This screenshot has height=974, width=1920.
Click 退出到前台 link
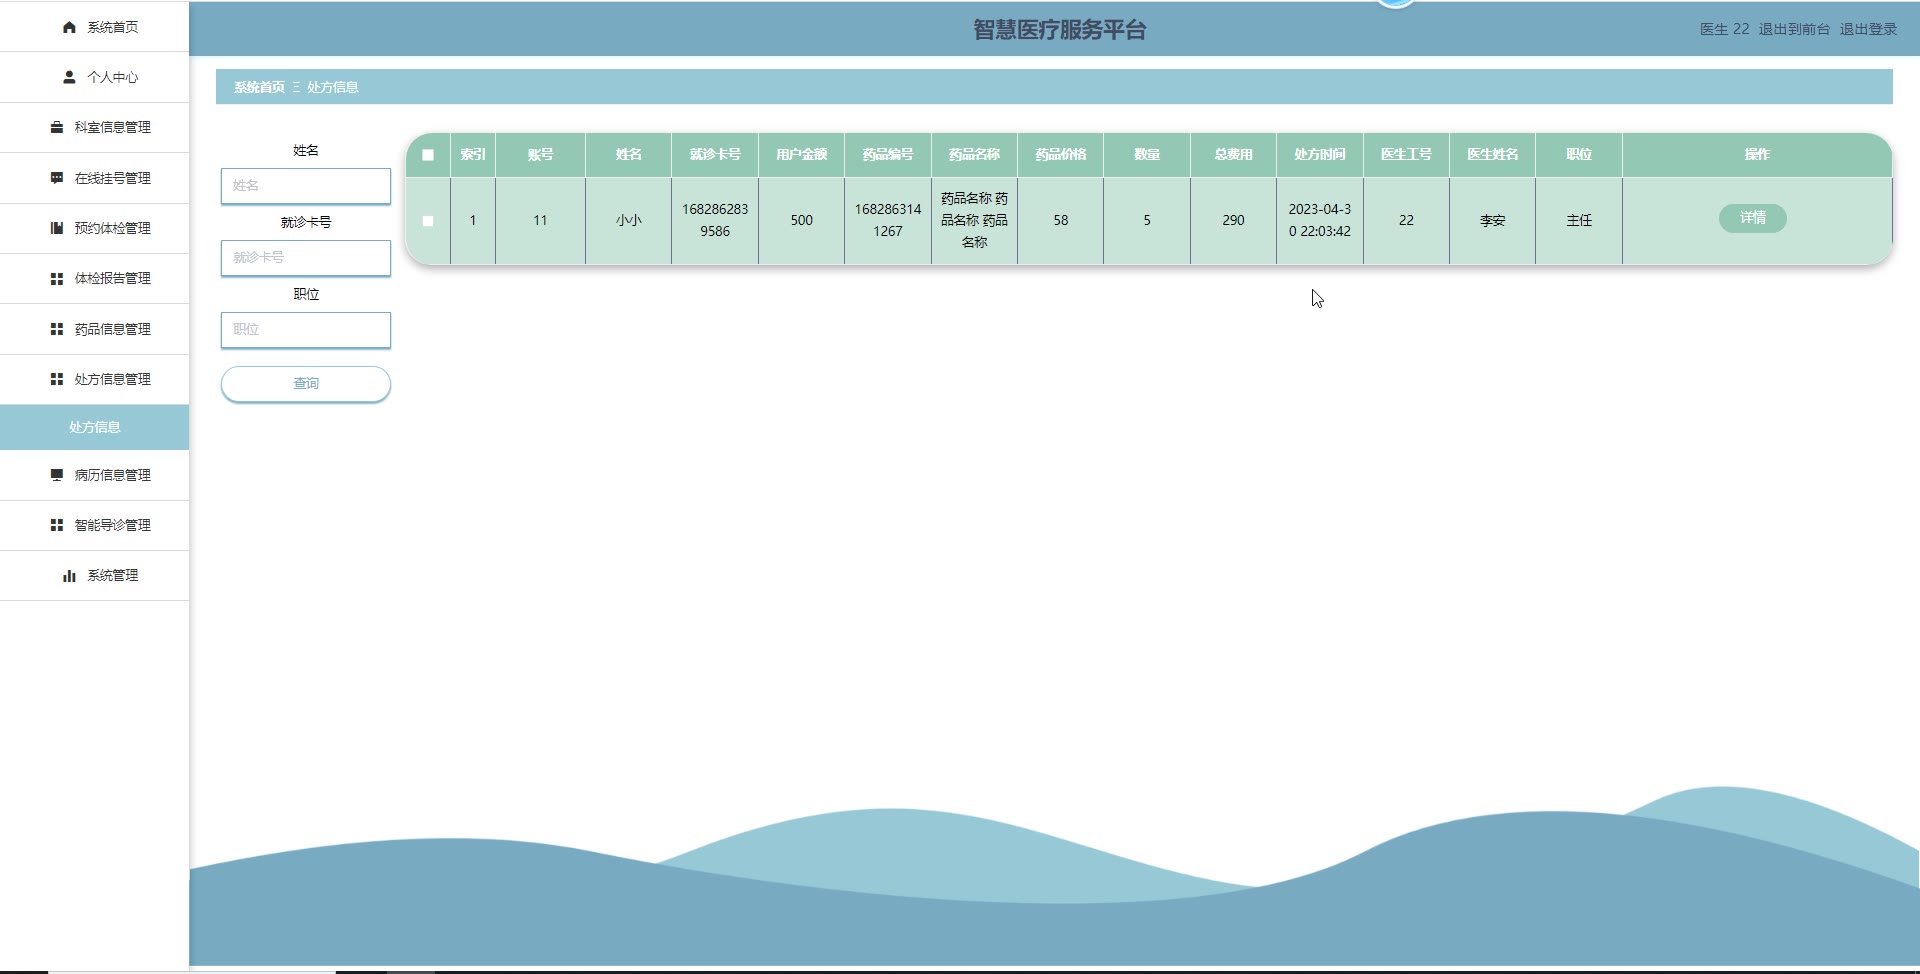tap(1794, 29)
